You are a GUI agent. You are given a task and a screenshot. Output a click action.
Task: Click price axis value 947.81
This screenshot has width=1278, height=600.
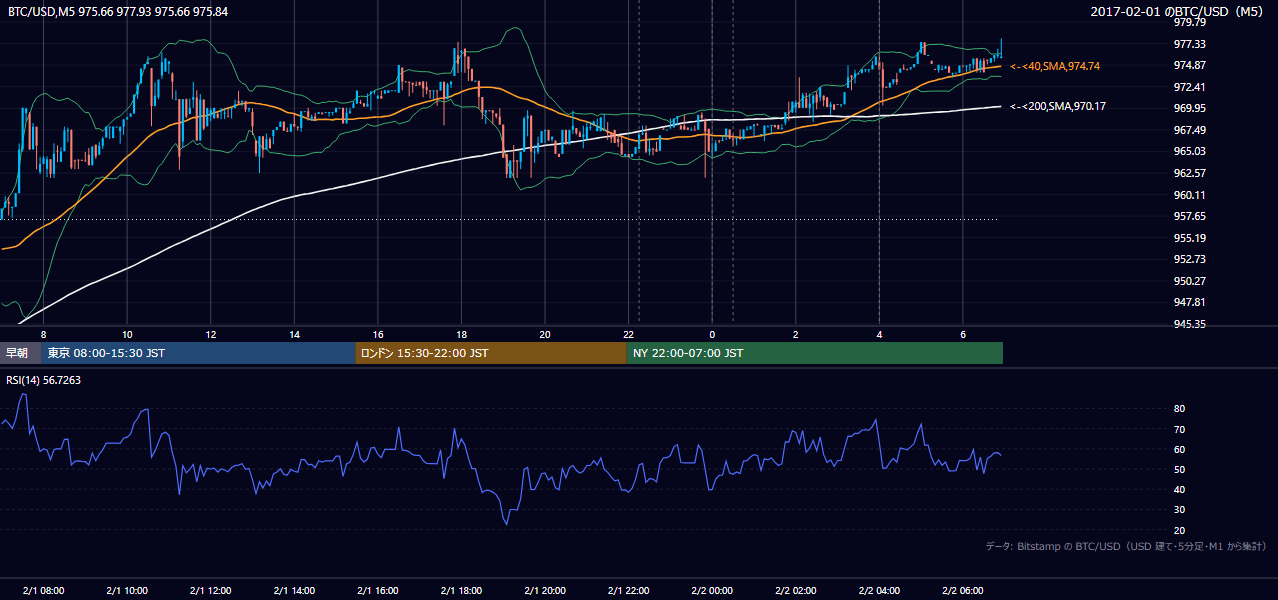1189,302
